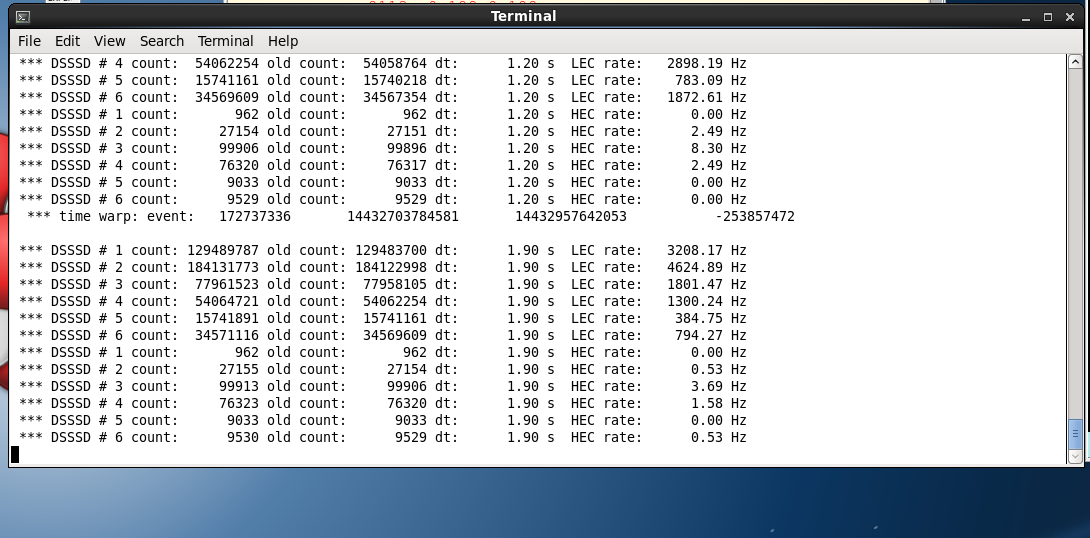Screen dimensions: 1090x538
Task: Click count value 76323
Action: coord(239,403)
